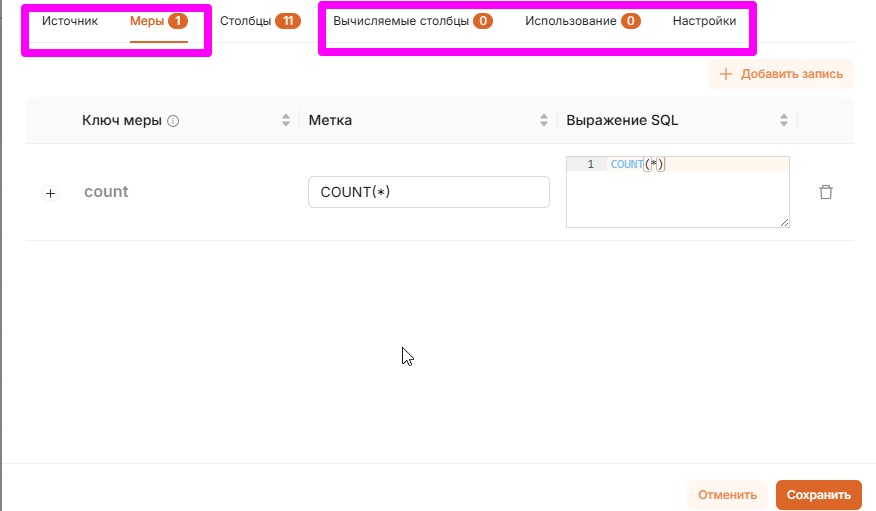The height and width of the screenshot is (511, 876).
Task: Sort by the Метка column arrows
Action: (x=544, y=120)
